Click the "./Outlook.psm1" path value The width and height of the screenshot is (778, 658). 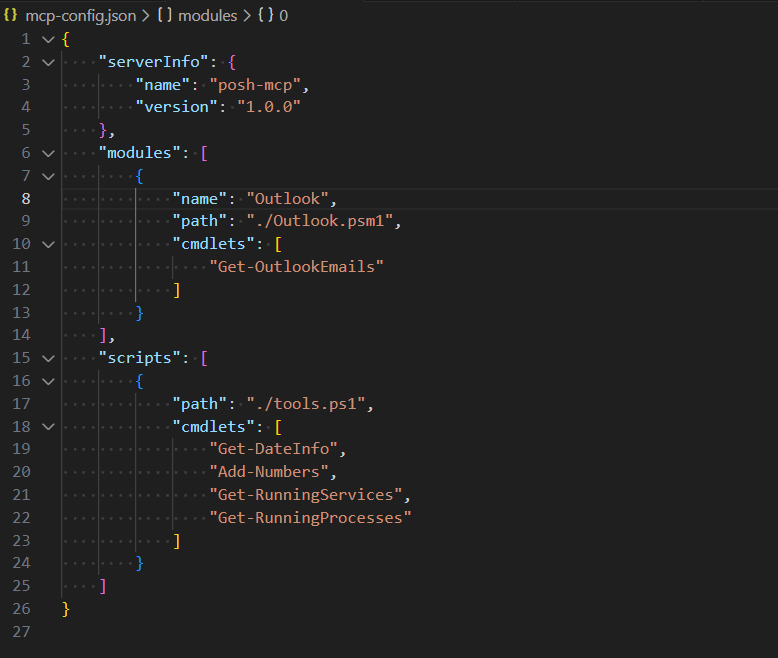[320, 220]
